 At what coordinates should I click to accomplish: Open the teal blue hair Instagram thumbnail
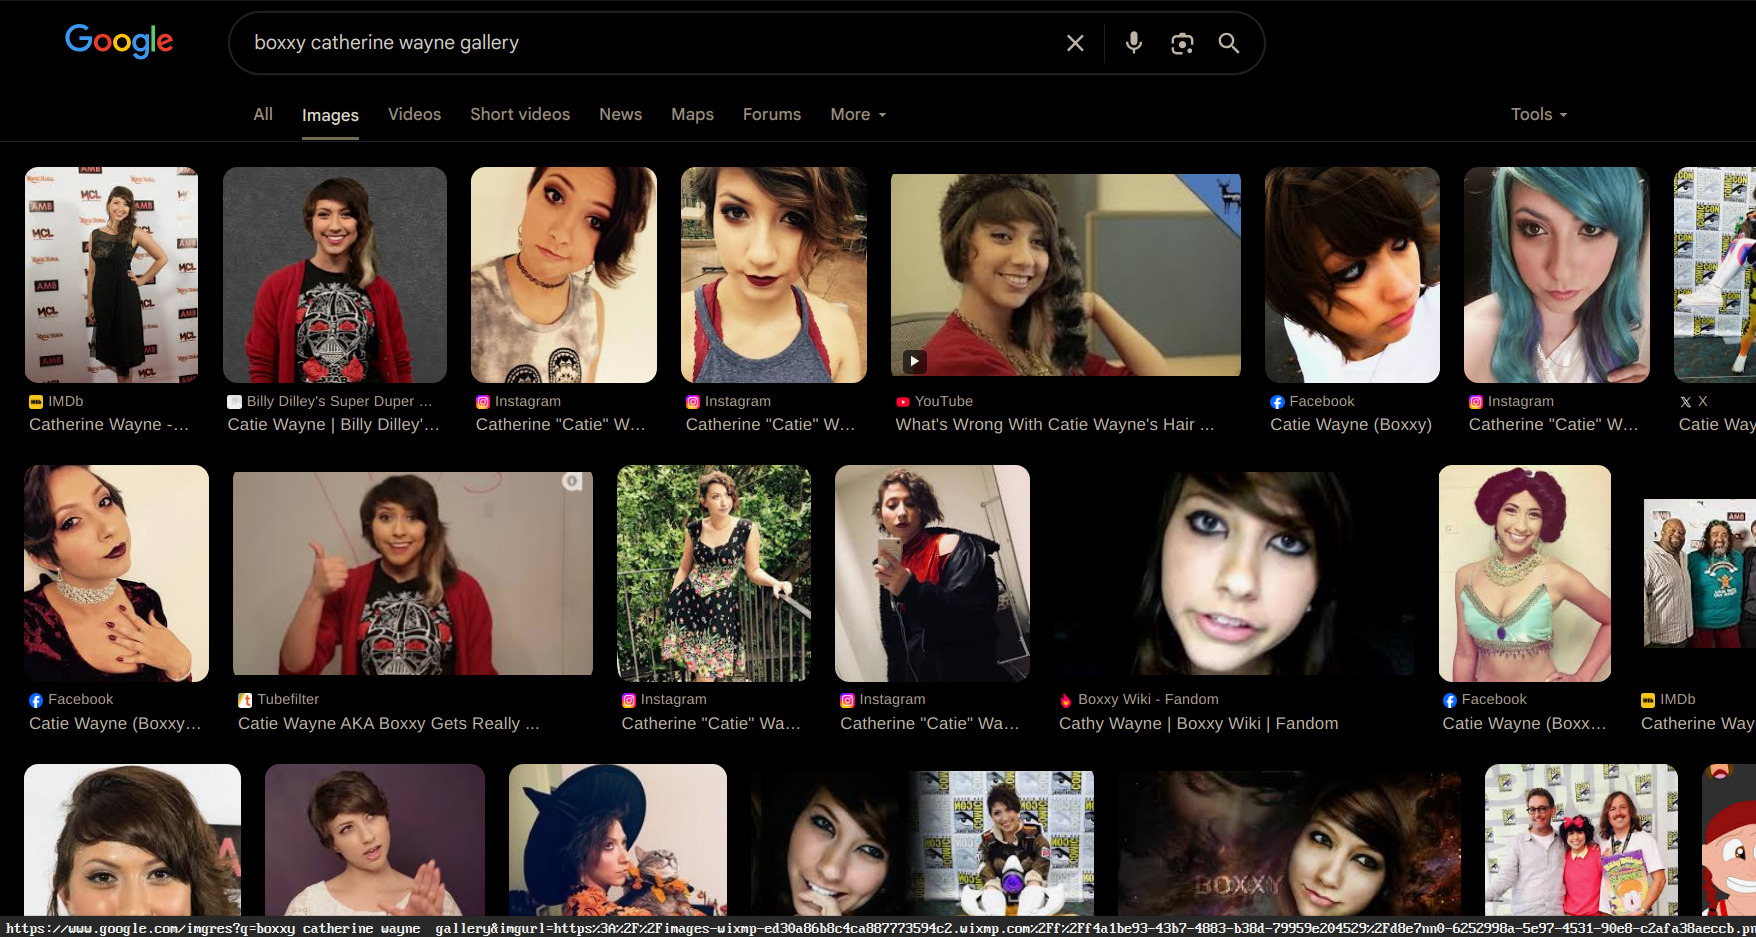1557,275
